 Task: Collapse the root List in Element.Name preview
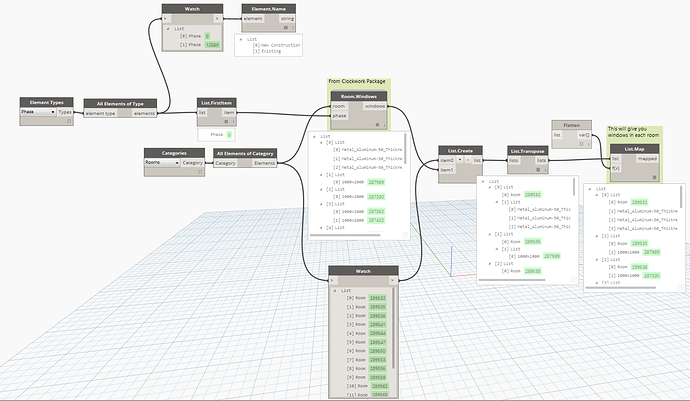[x=241, y=39]
